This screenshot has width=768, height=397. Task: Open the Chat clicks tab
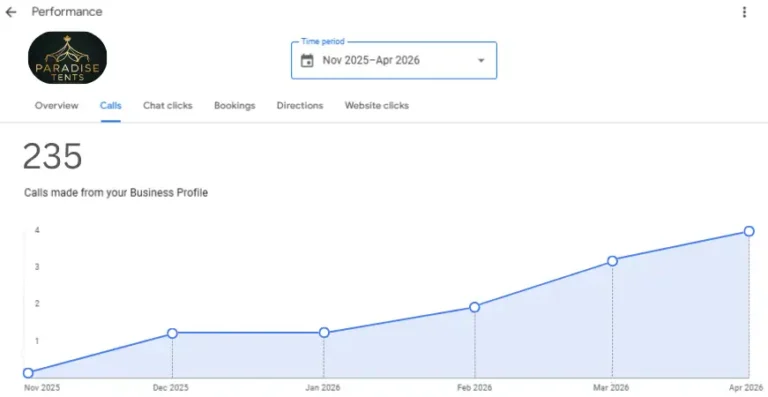pos(168,106)
